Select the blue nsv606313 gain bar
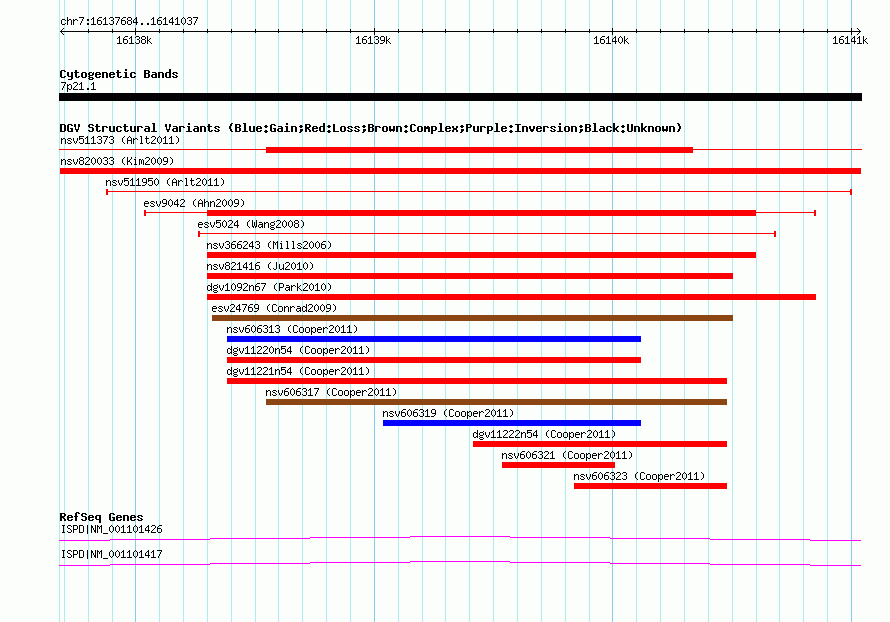The image size is (890, 622). tap(434, 339)
